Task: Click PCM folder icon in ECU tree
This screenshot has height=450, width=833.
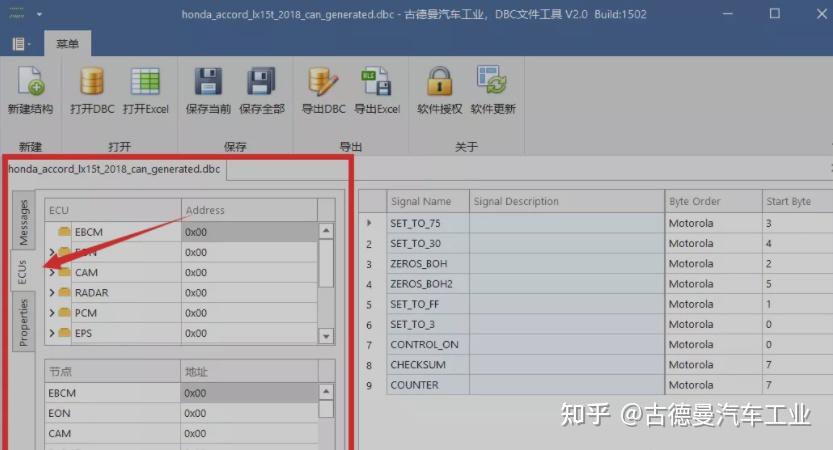Action: pyautogui.click(x=64, y=312)
